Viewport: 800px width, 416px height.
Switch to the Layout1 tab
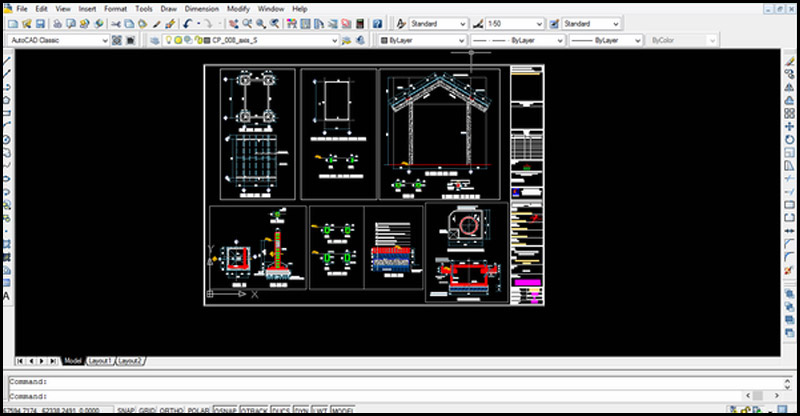coord(100,361)
